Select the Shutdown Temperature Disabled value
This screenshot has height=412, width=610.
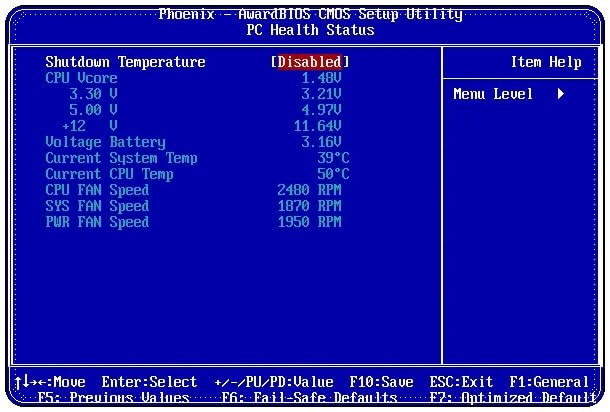(x=310, y=62)
